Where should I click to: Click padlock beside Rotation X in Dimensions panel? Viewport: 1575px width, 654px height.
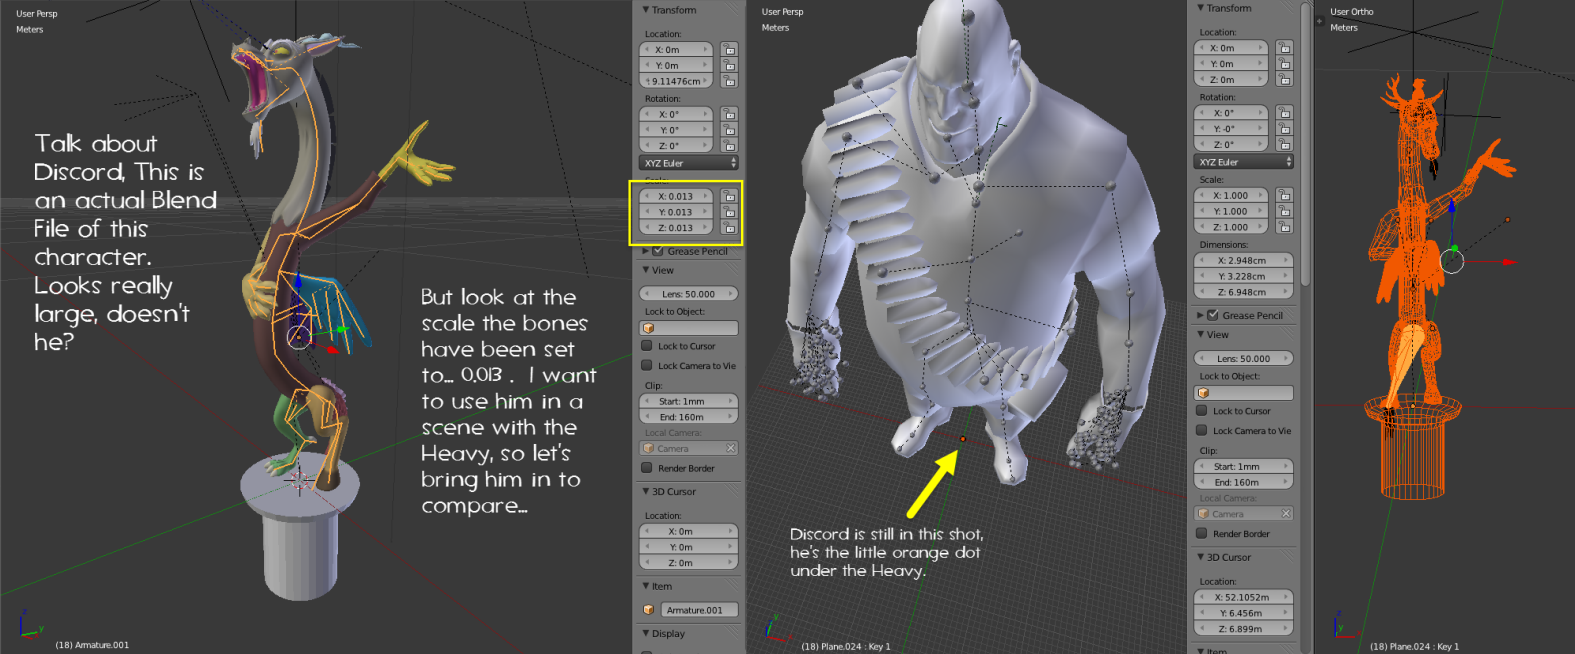pos(1285,112)
